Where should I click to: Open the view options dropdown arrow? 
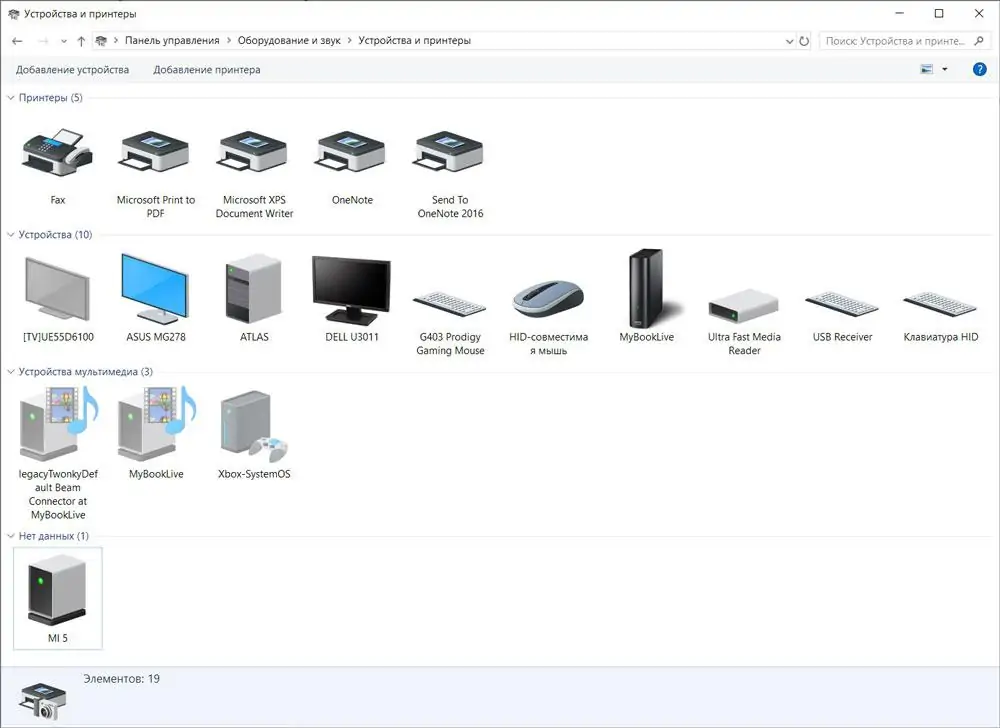[945, 69]
